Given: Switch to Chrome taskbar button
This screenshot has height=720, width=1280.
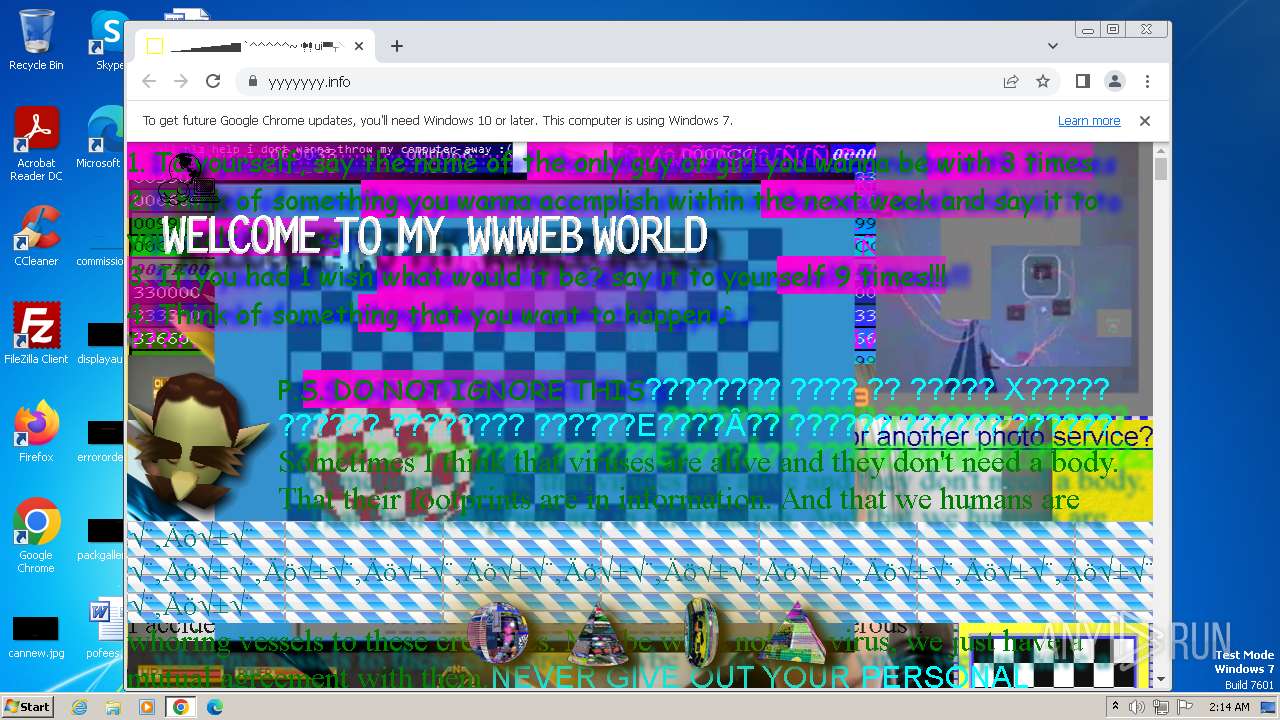Looking at the screenshot, I should pos(181,706).
